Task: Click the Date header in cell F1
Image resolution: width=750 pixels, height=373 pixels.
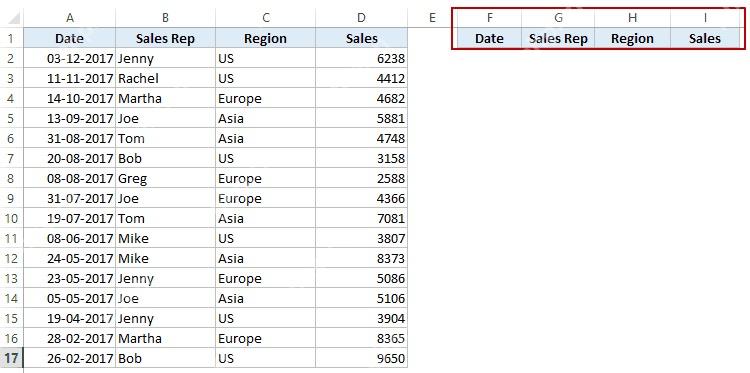Action: pyautogui.click(x=489, y=38)
